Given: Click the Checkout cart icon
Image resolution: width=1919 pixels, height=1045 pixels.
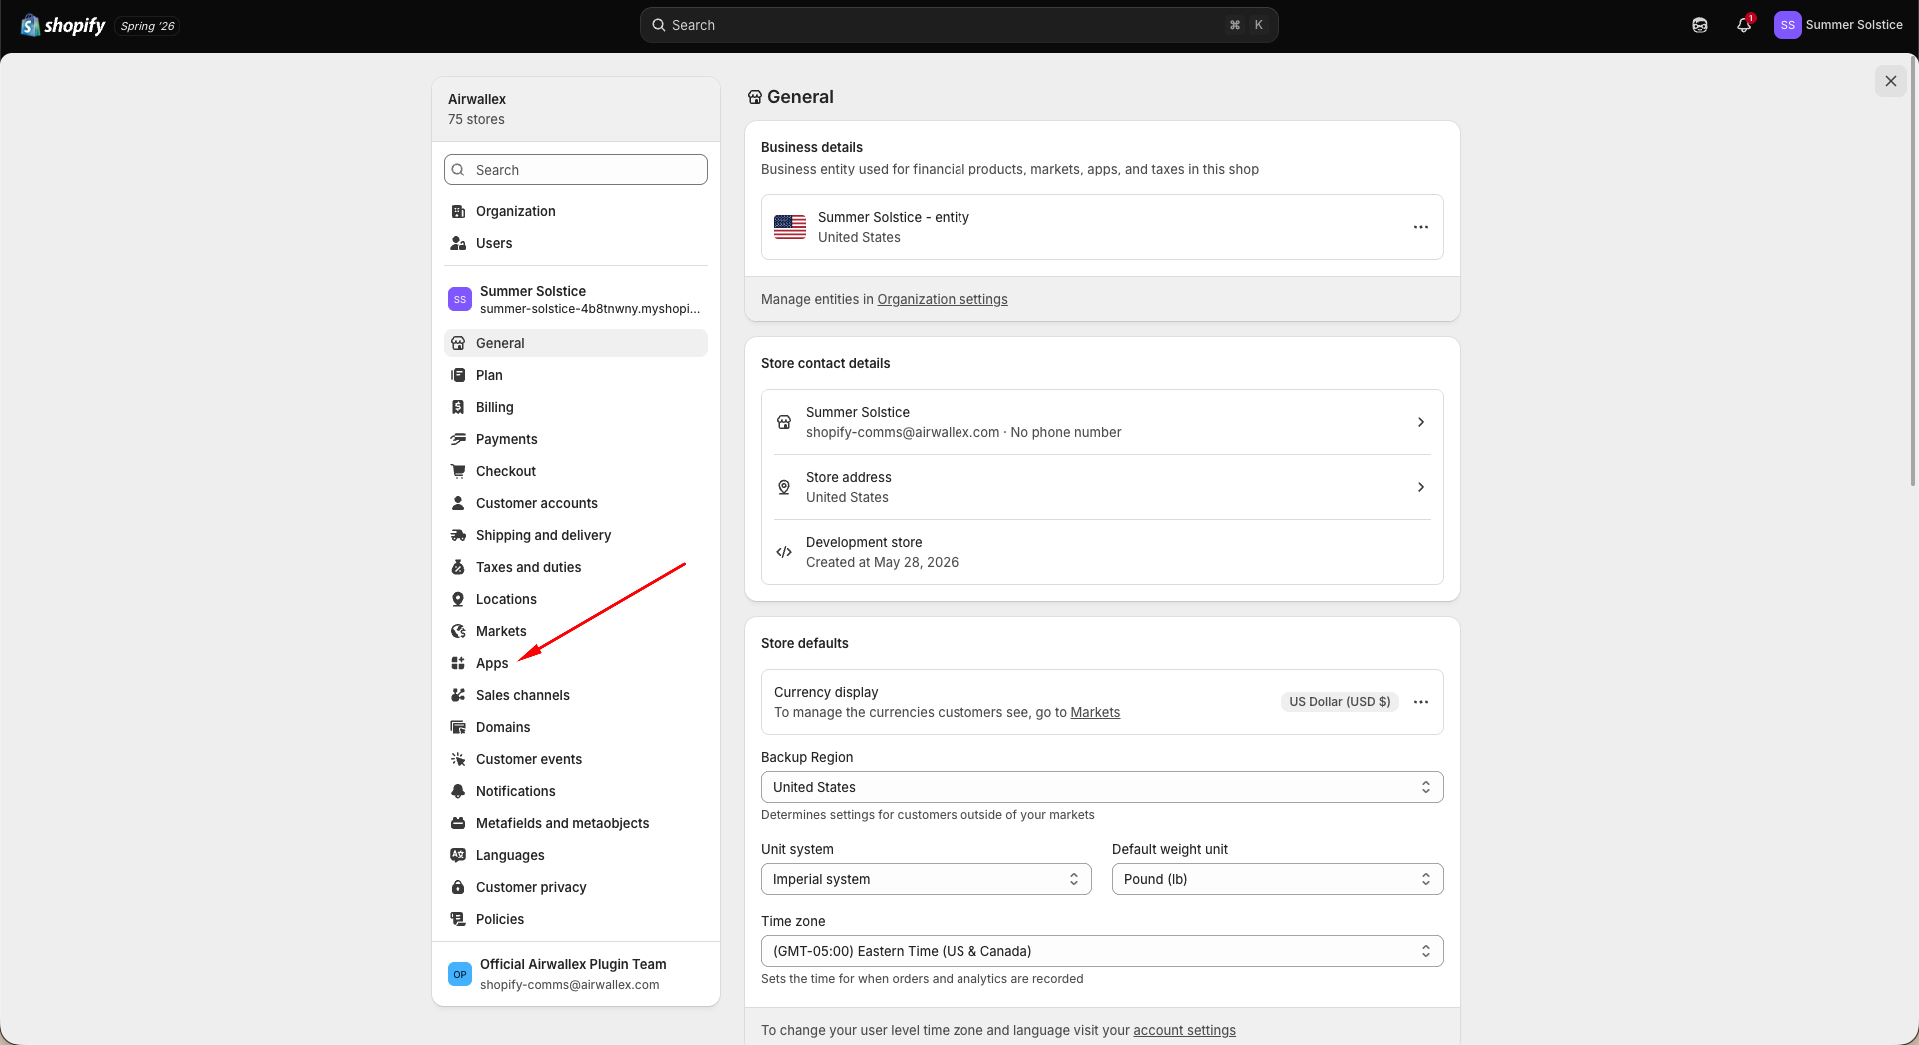Looking at the screenshot, I should point(458,471).
